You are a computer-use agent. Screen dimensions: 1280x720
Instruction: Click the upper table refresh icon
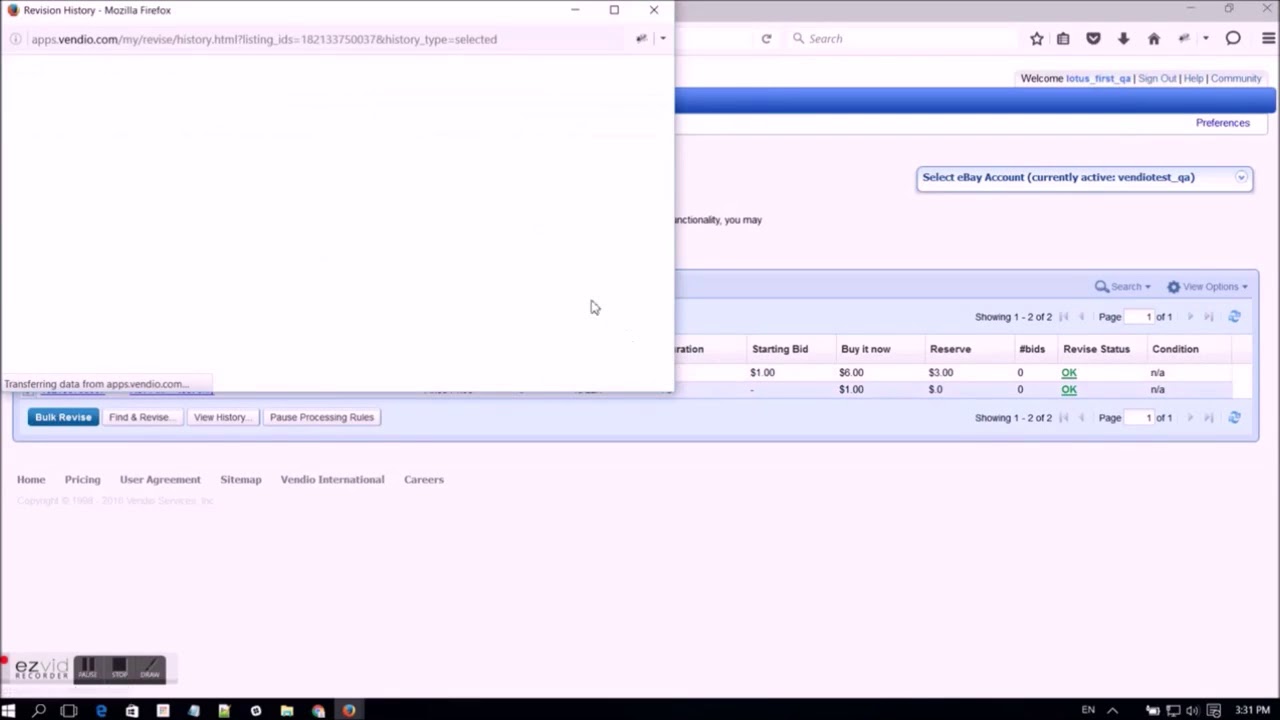(x=1234, y=316)
